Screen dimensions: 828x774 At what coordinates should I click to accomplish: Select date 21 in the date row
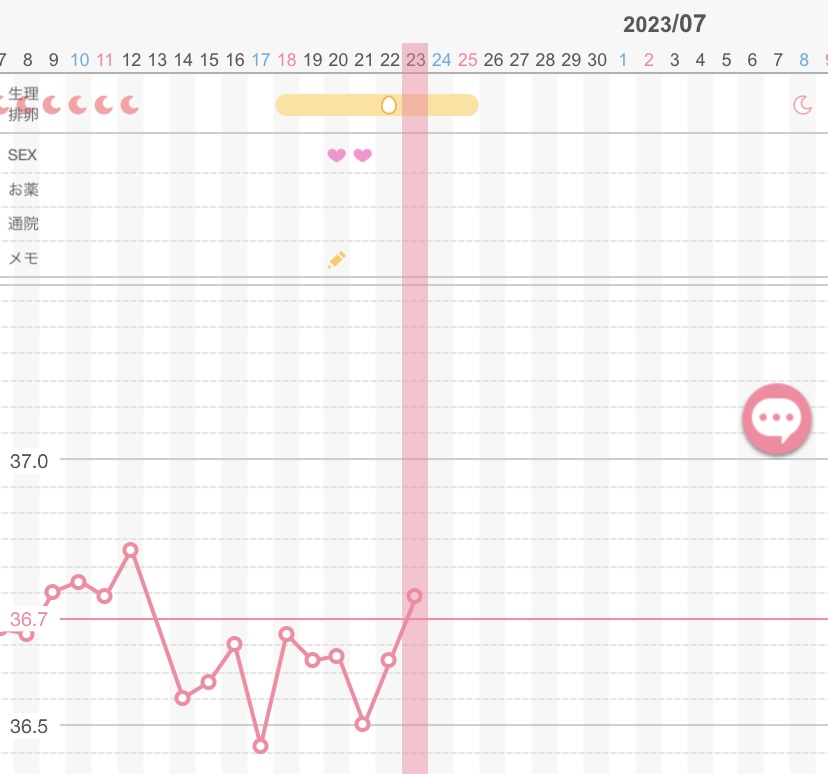[x=364, y=60]
